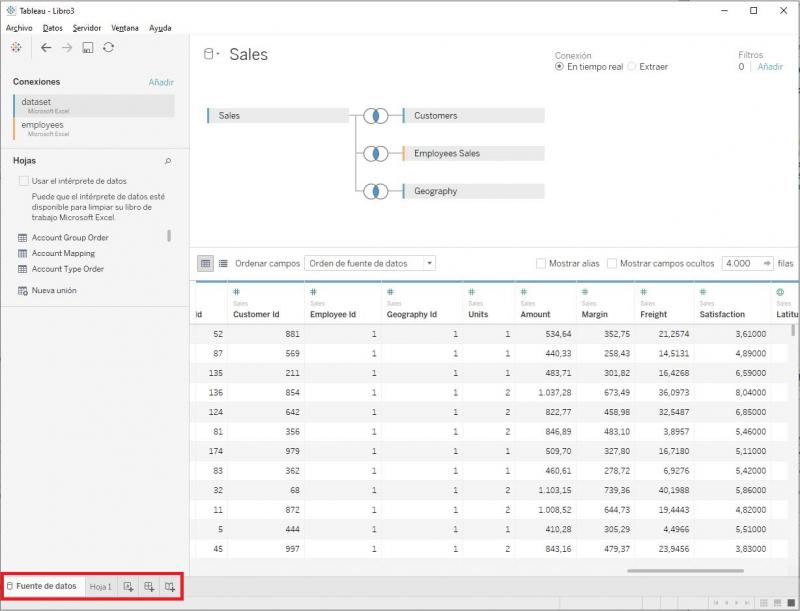Screen dimensions: 800x611
Task: Click the back arrow in the toolbar
Action: pos(46,47)
